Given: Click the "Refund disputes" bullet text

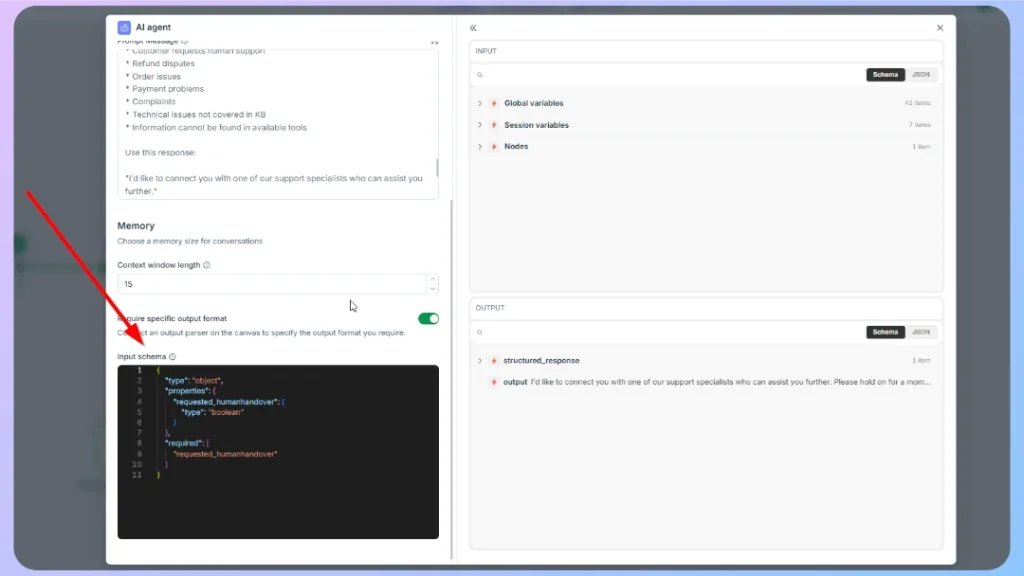Looking at the screenshot, I should tap(163, 63).
